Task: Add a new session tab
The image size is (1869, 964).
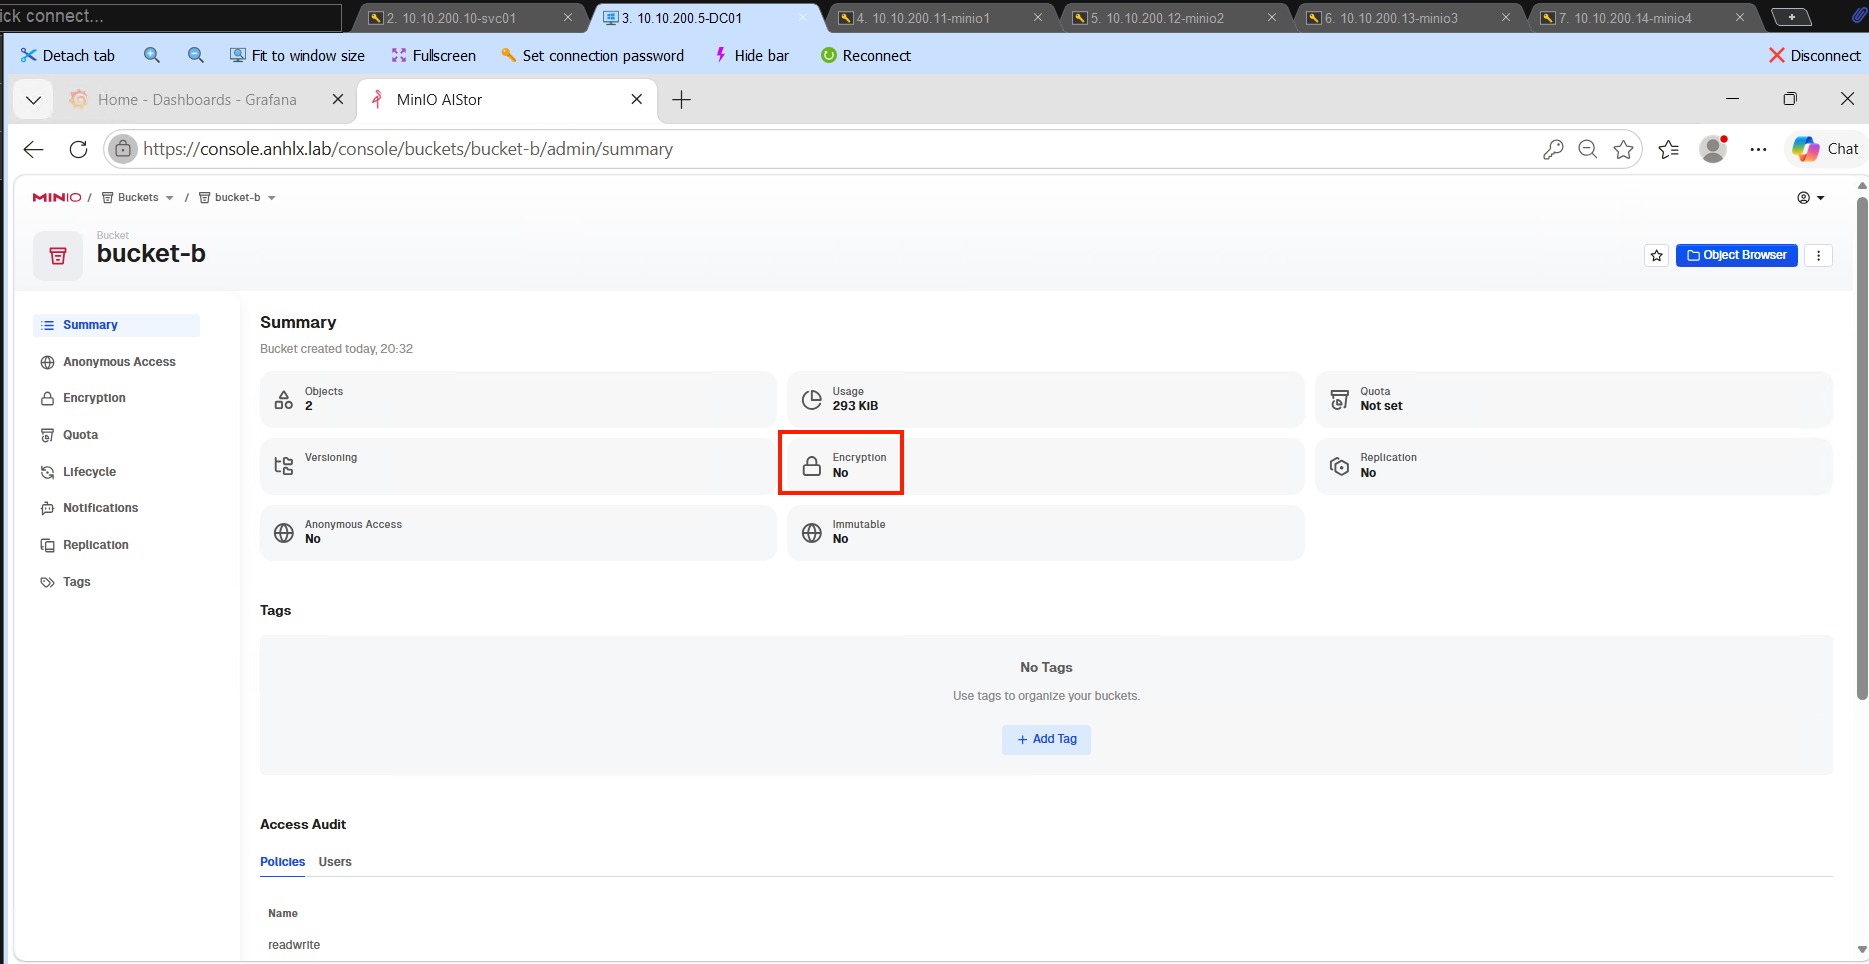Action: [1791, 17]
